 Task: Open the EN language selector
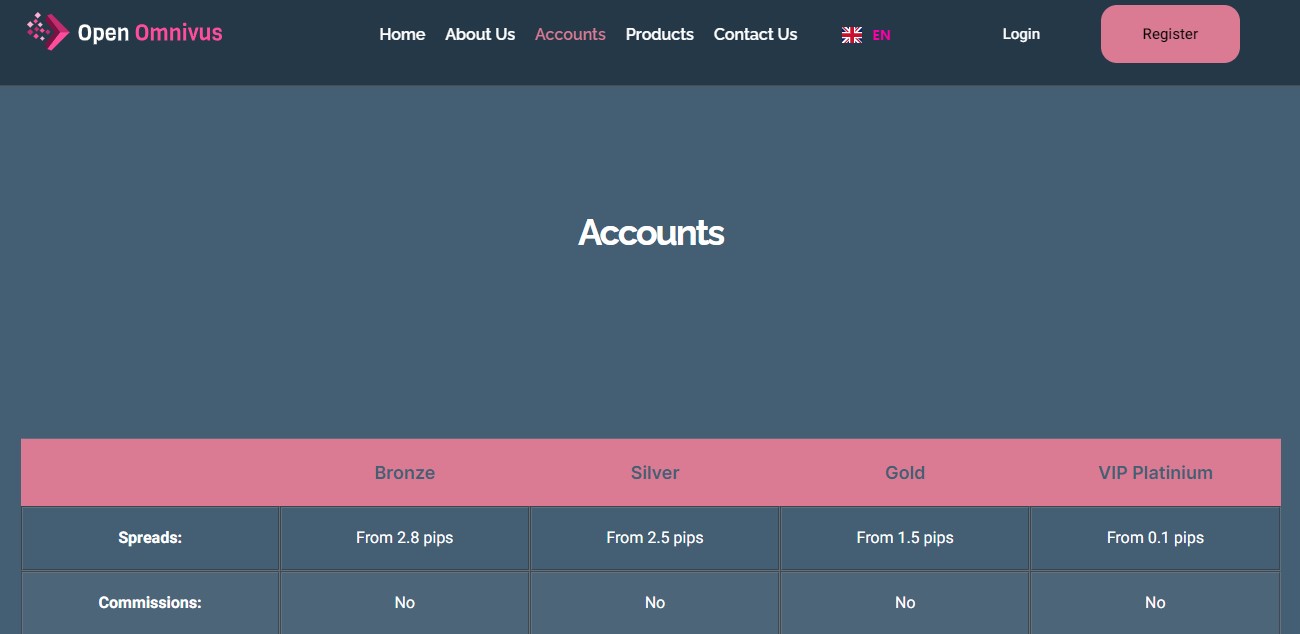881,35
